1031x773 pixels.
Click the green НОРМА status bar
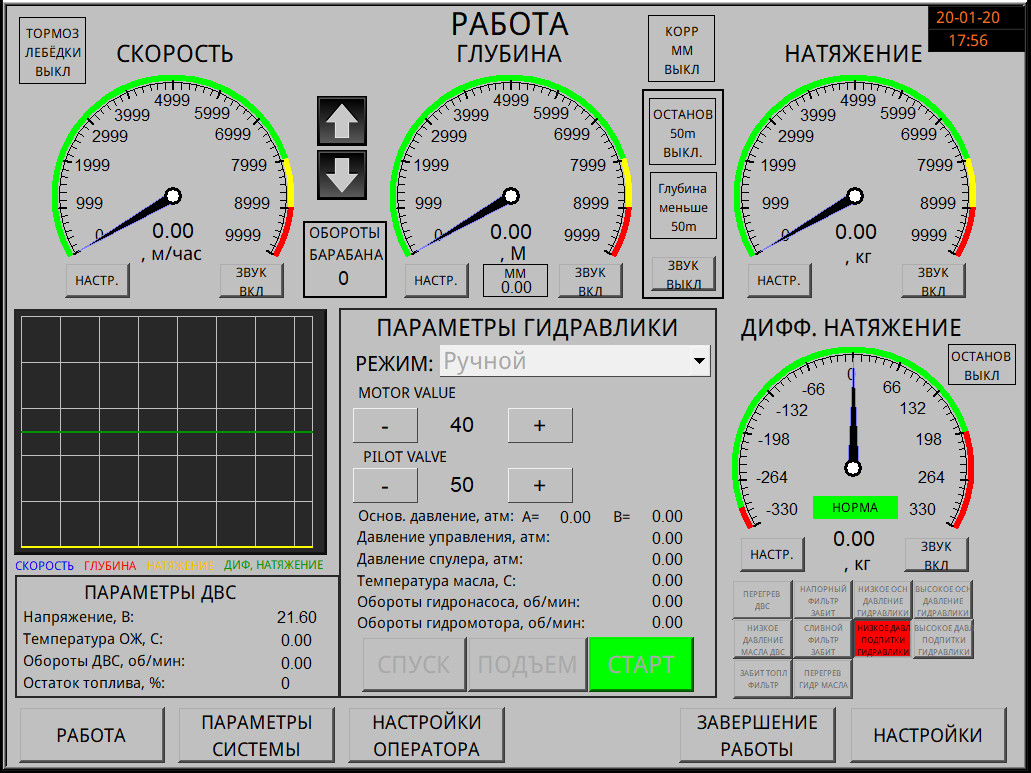coord(854,508)
